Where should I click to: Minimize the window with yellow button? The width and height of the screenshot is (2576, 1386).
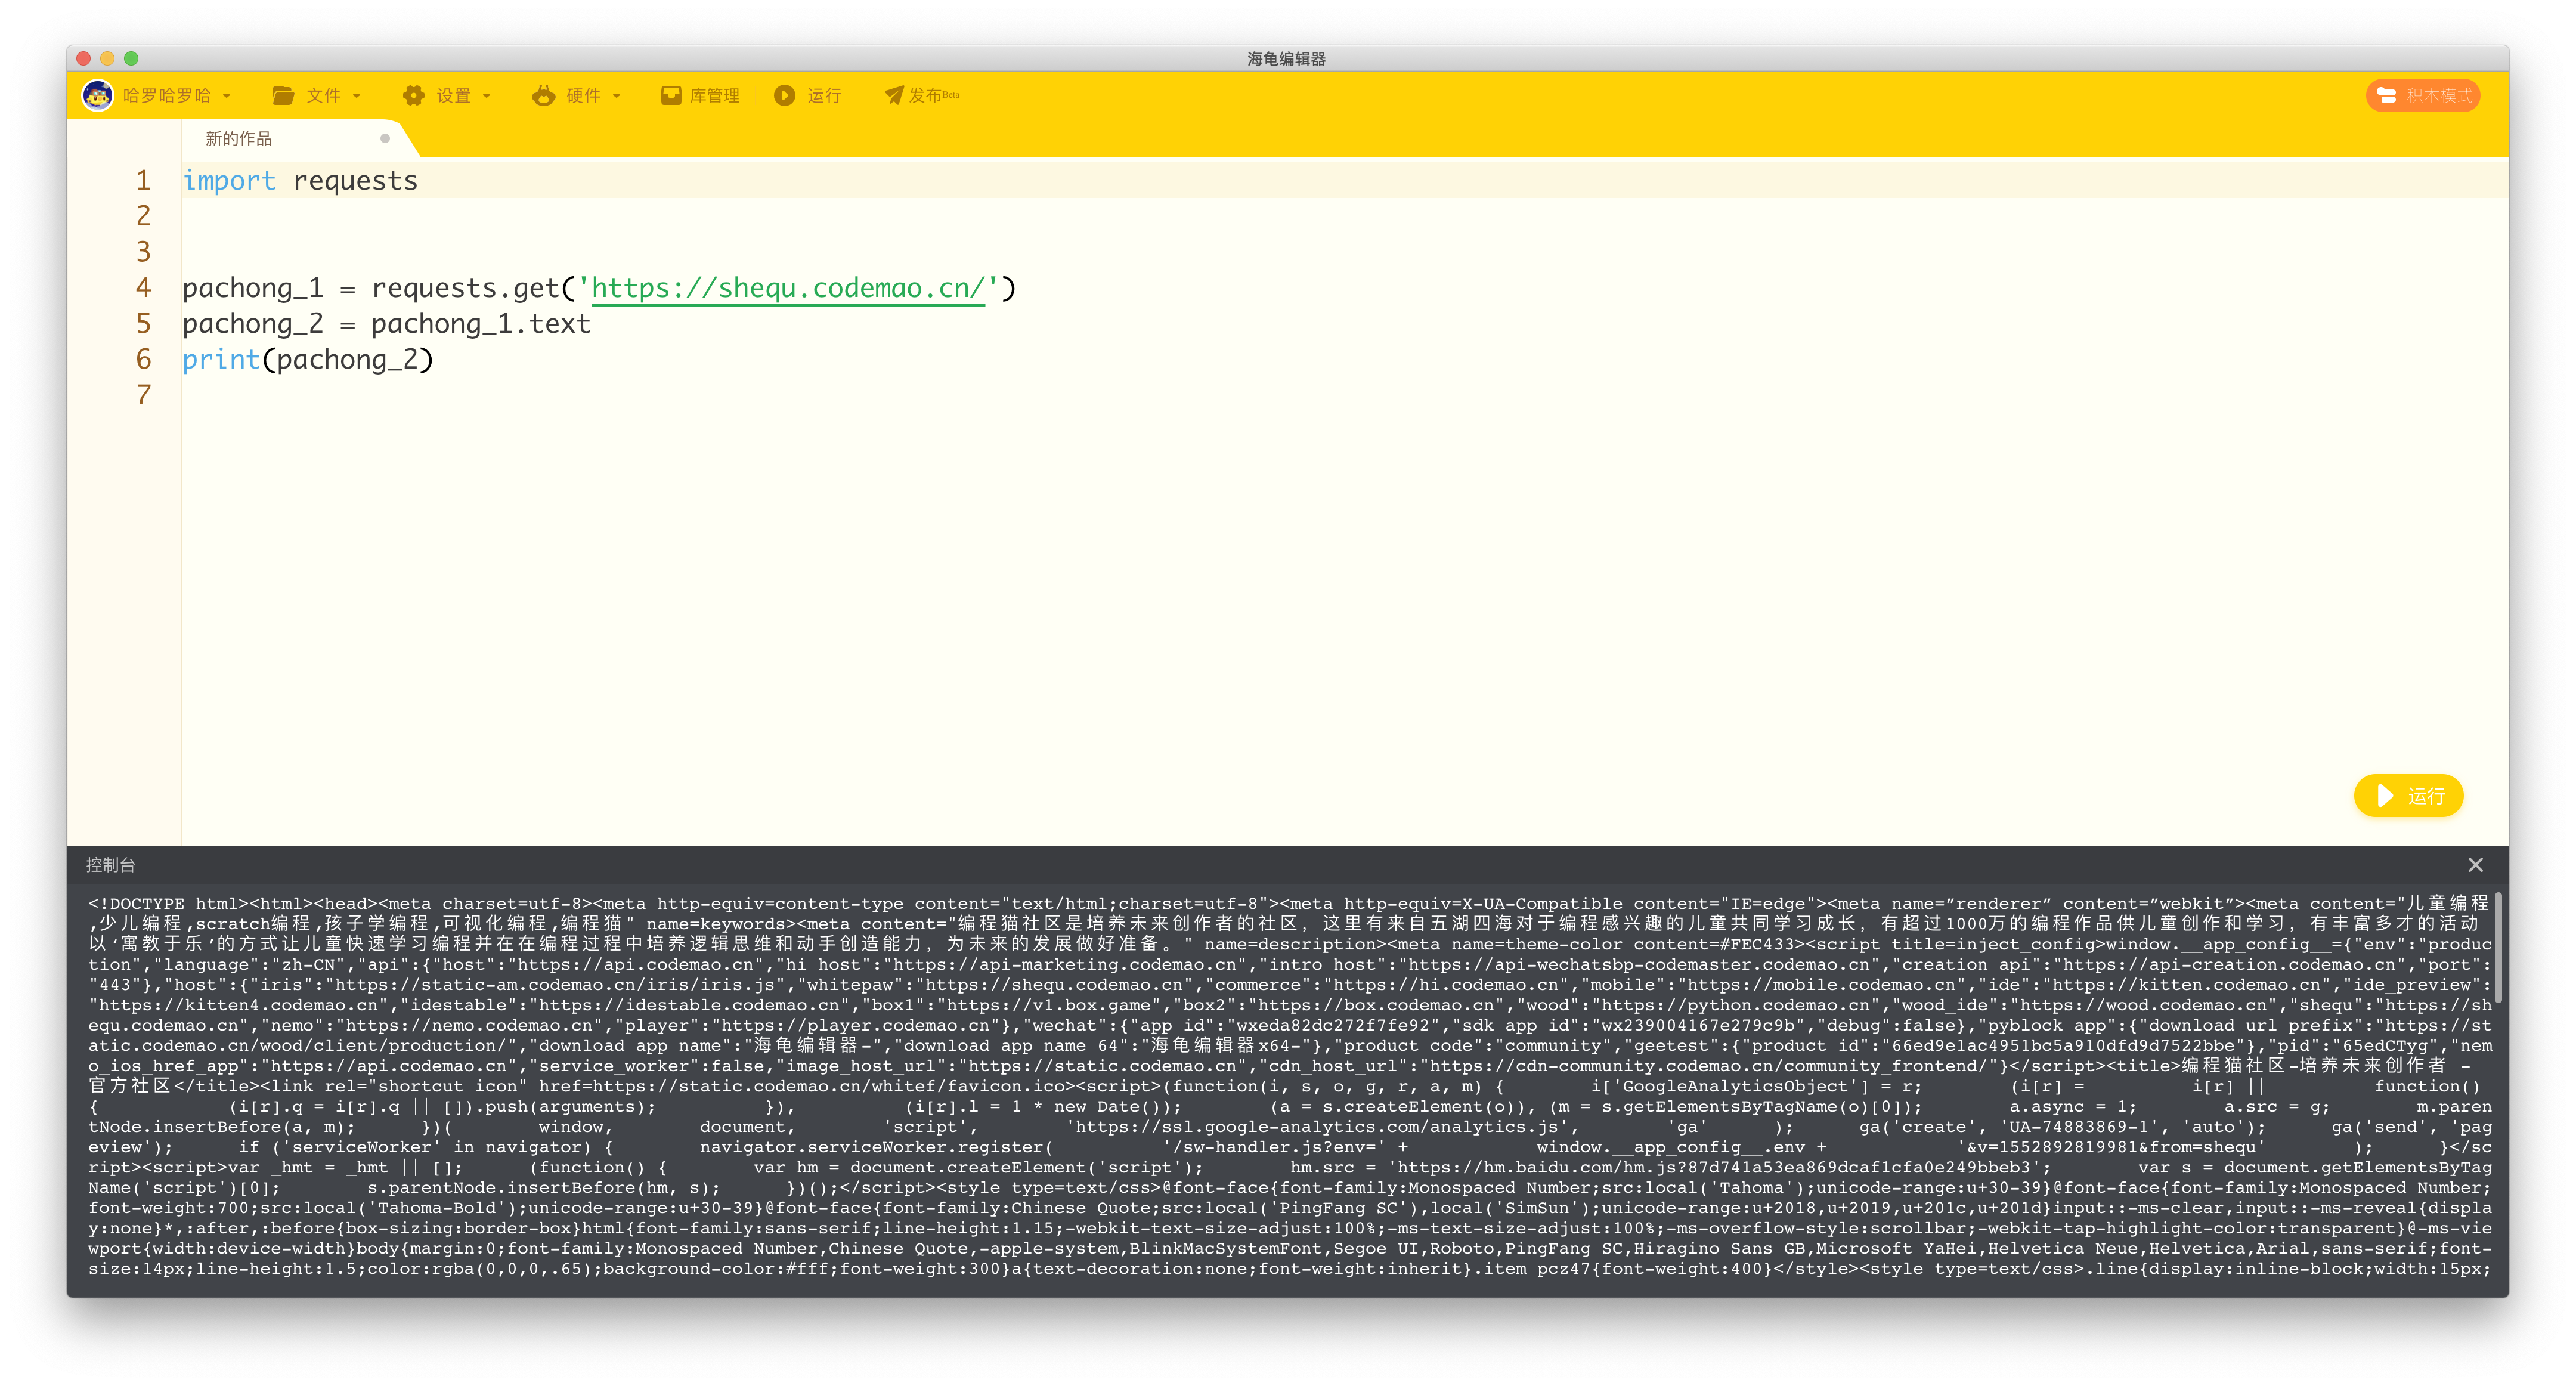coord(108,59)
